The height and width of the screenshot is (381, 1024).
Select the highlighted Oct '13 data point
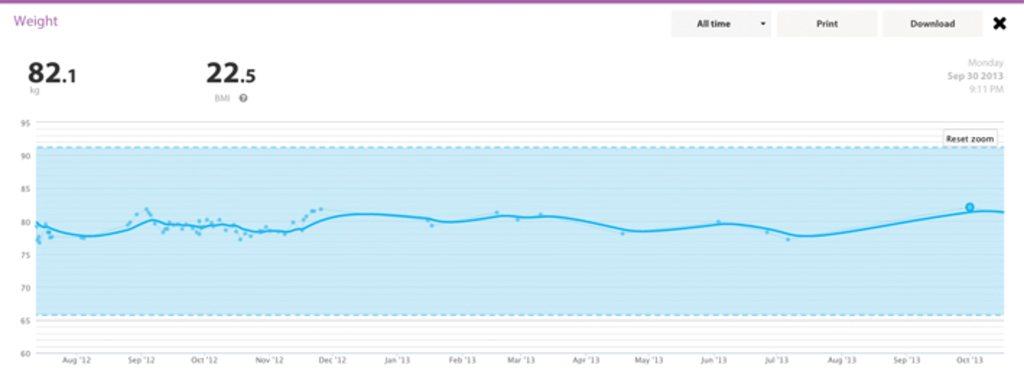tap(970, 207)
